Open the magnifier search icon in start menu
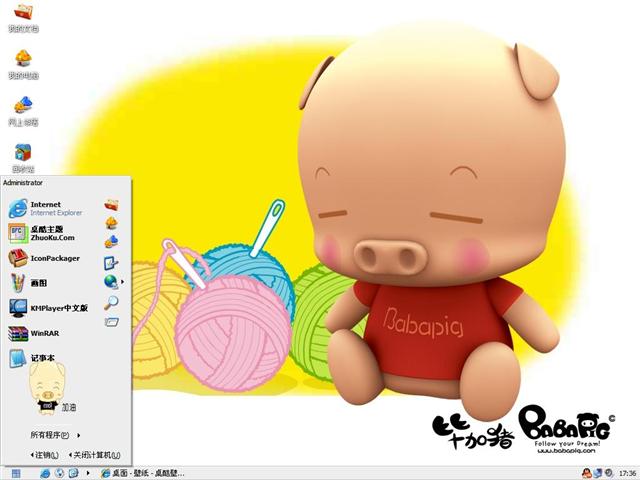This screenshot has height=480, width=640. coord(111,302)
